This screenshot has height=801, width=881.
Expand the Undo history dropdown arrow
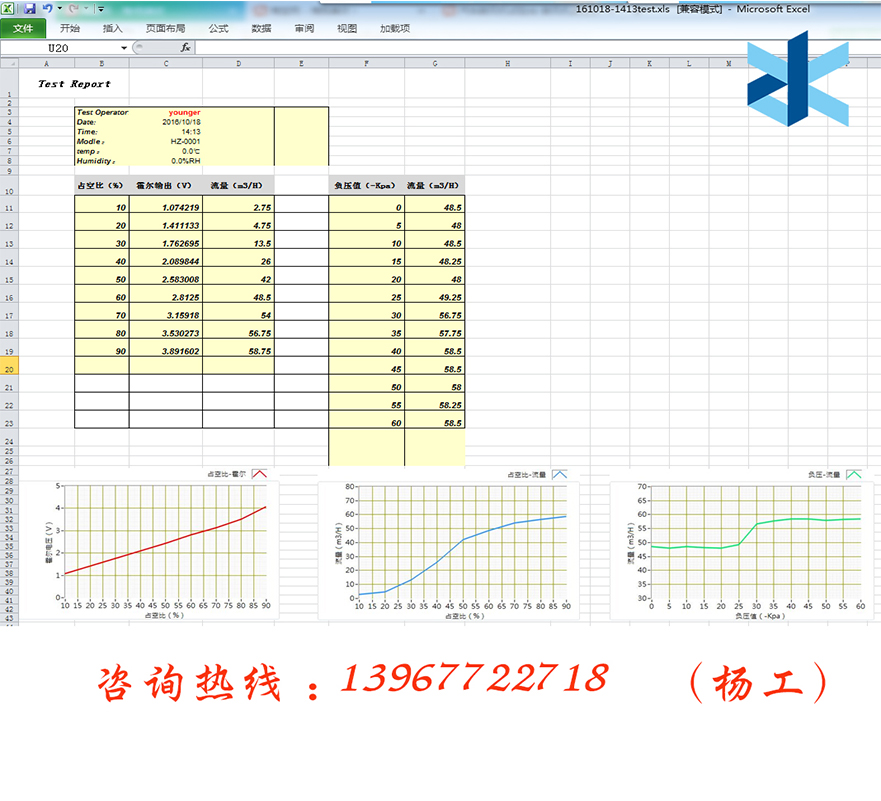pos(59,8)
